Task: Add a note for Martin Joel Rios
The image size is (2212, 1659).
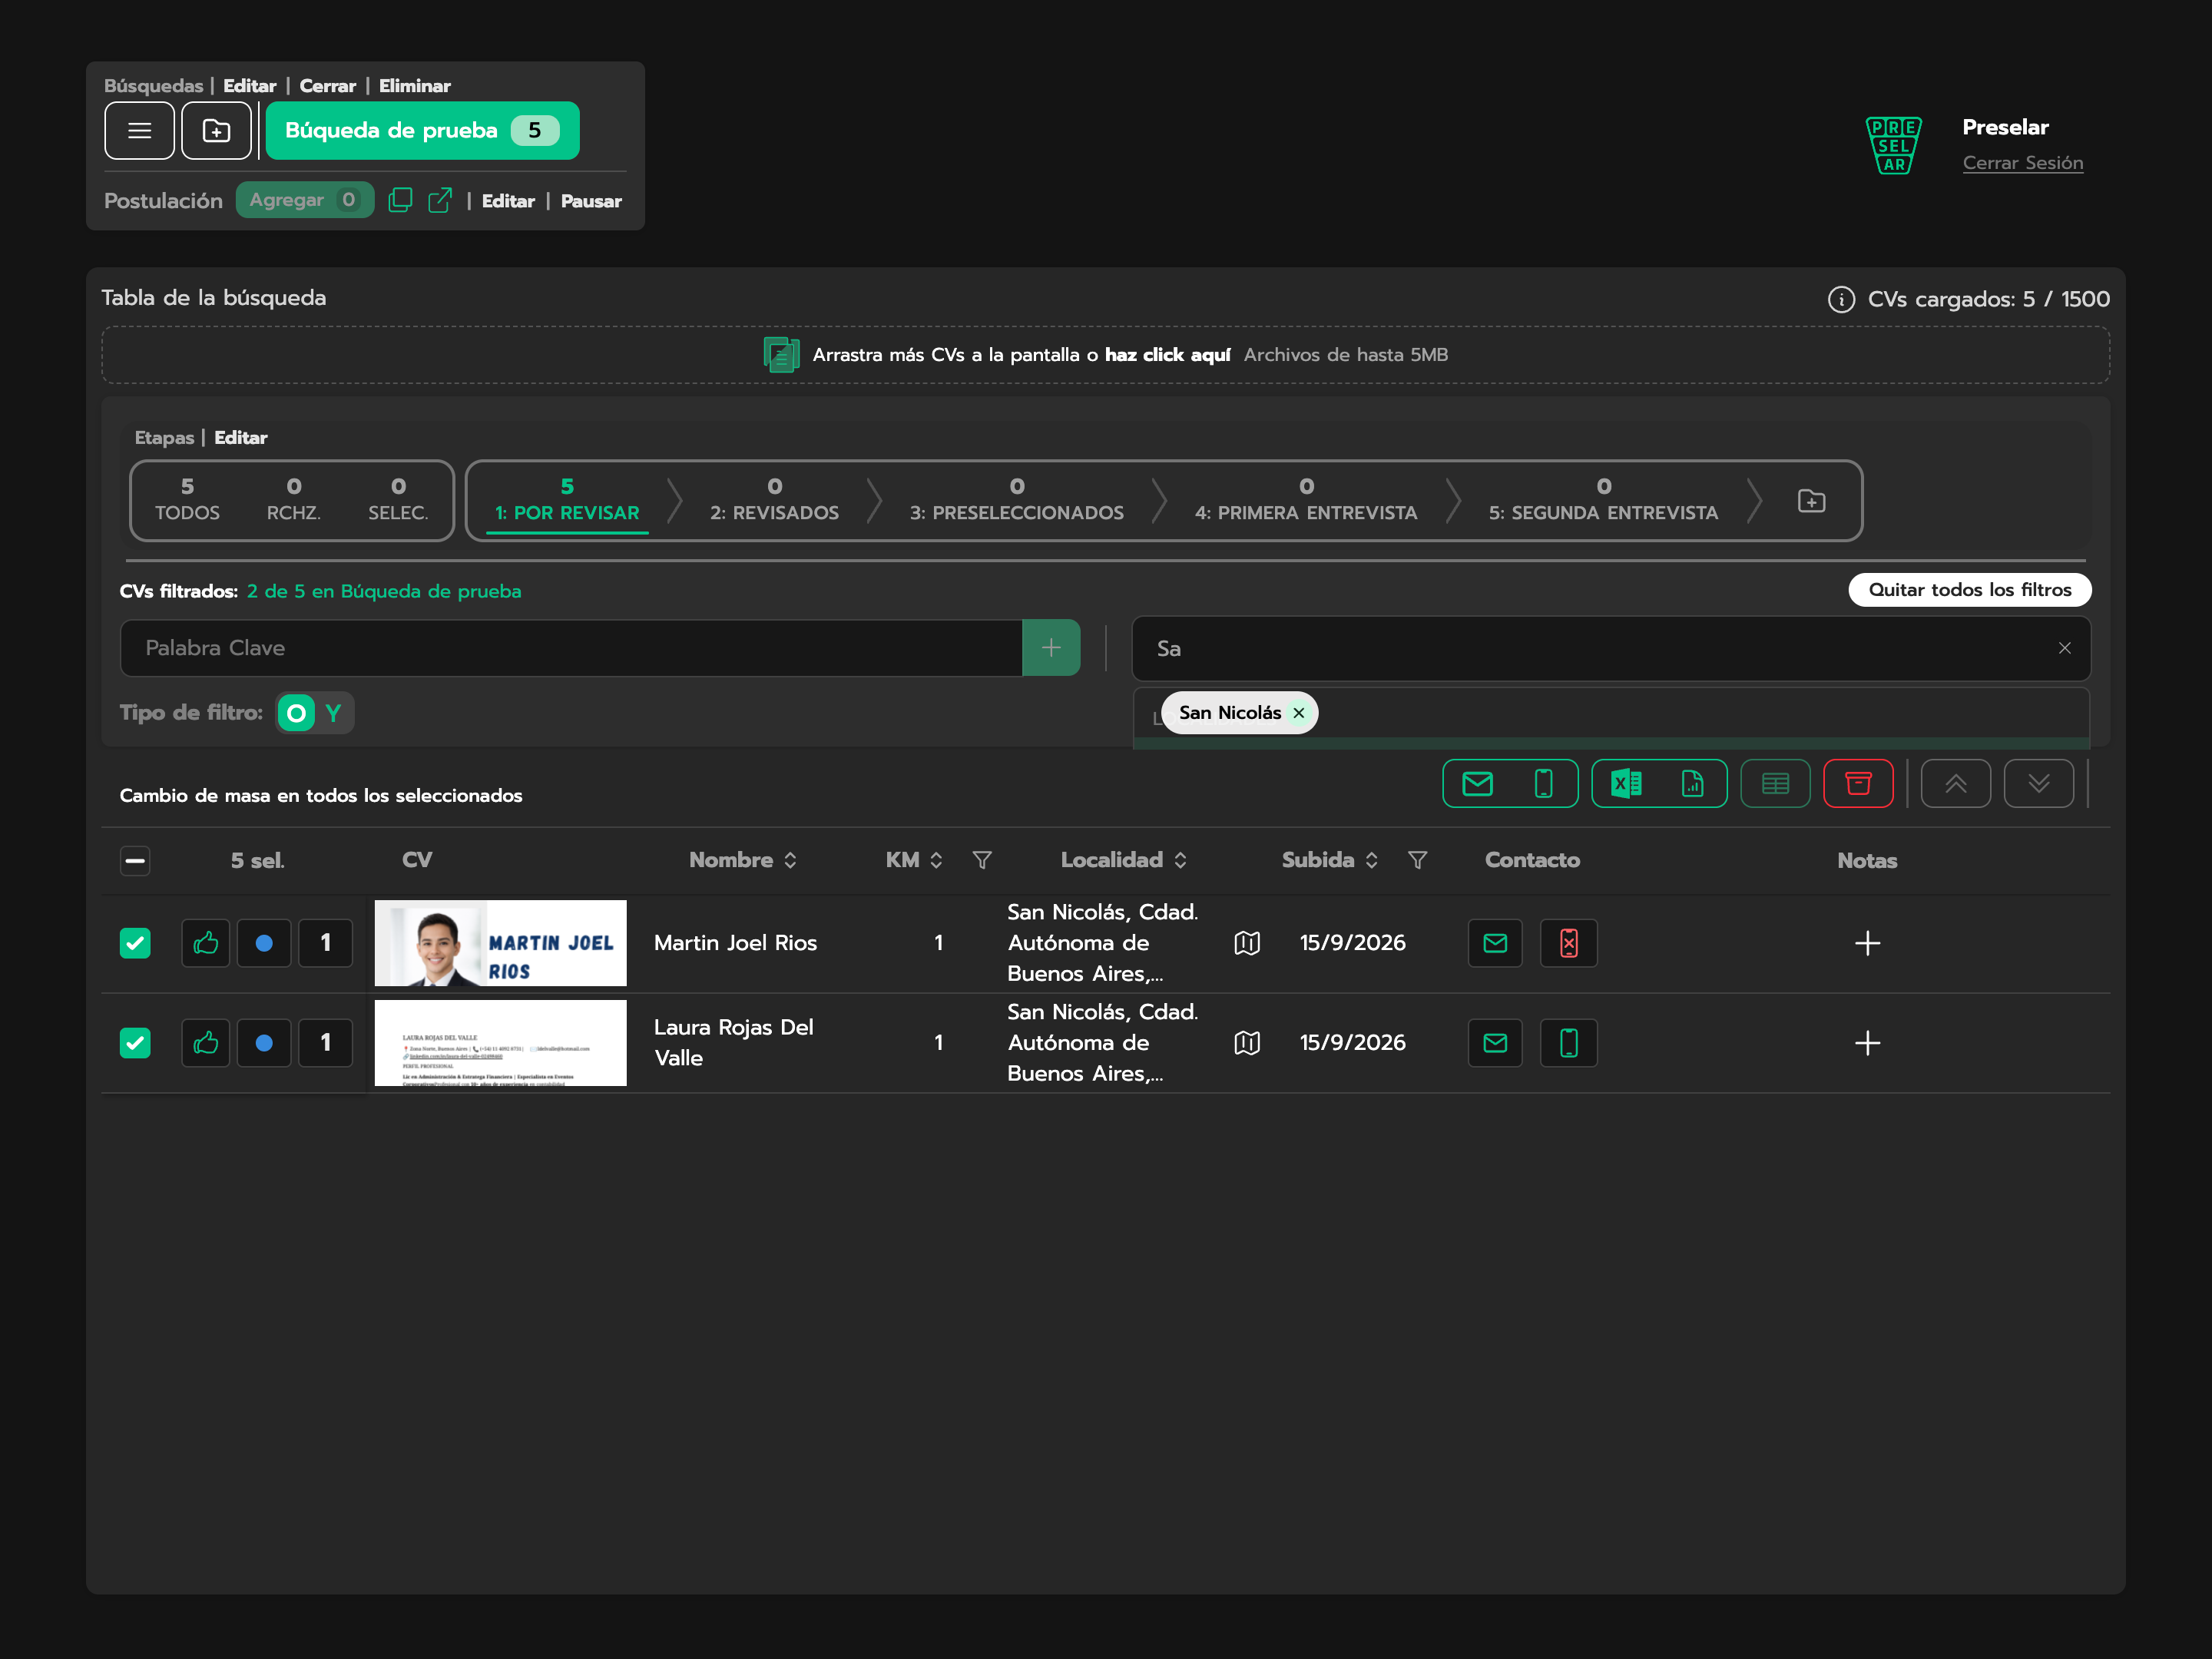Action: (1867, 943)
